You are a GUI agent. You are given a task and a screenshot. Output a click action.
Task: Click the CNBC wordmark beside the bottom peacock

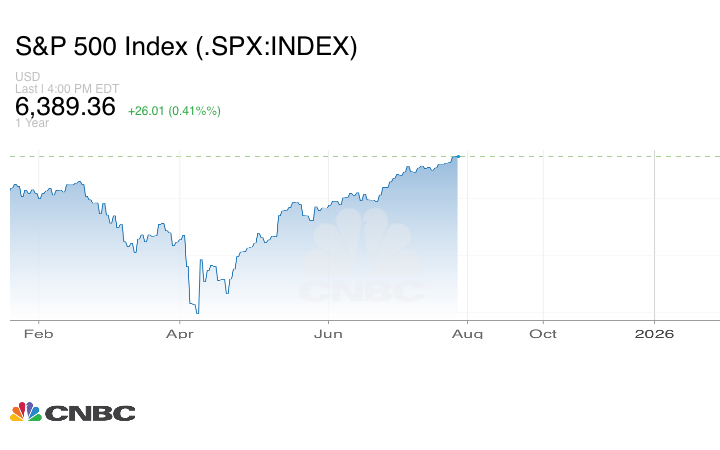click(x=90, y=413)
